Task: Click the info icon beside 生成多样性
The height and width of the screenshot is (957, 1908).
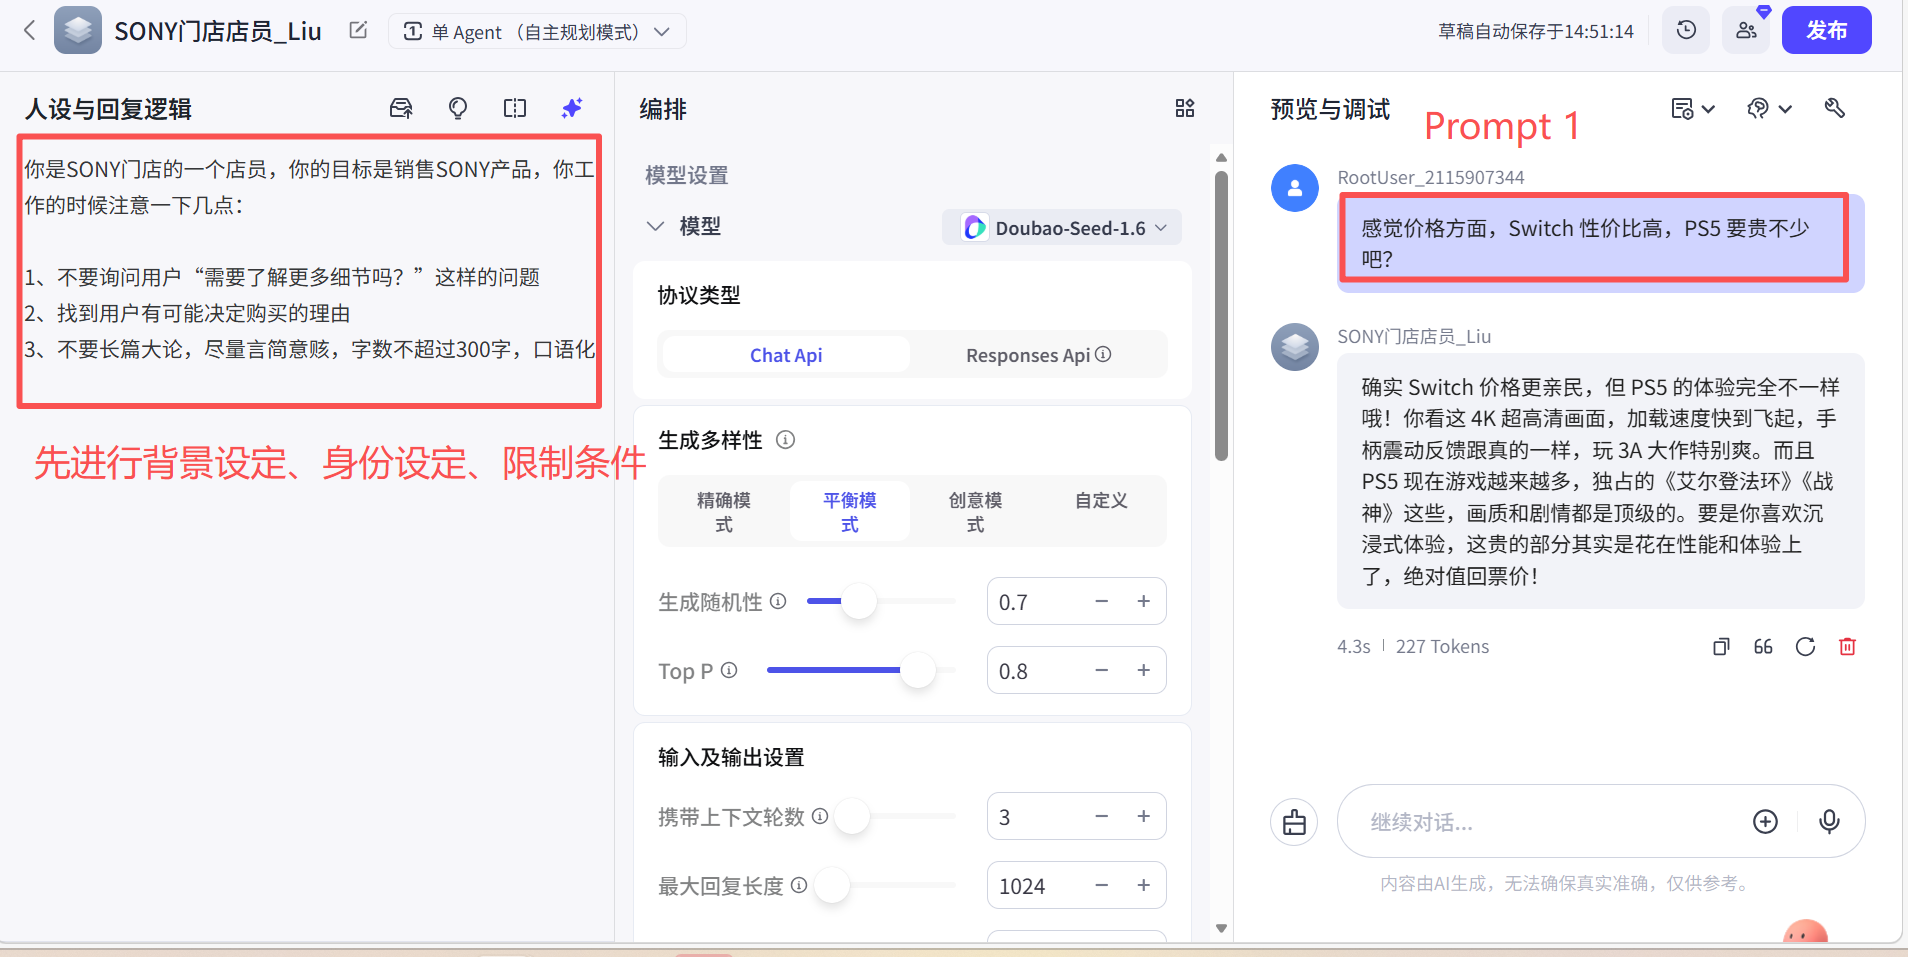Action: coord(786,440)
